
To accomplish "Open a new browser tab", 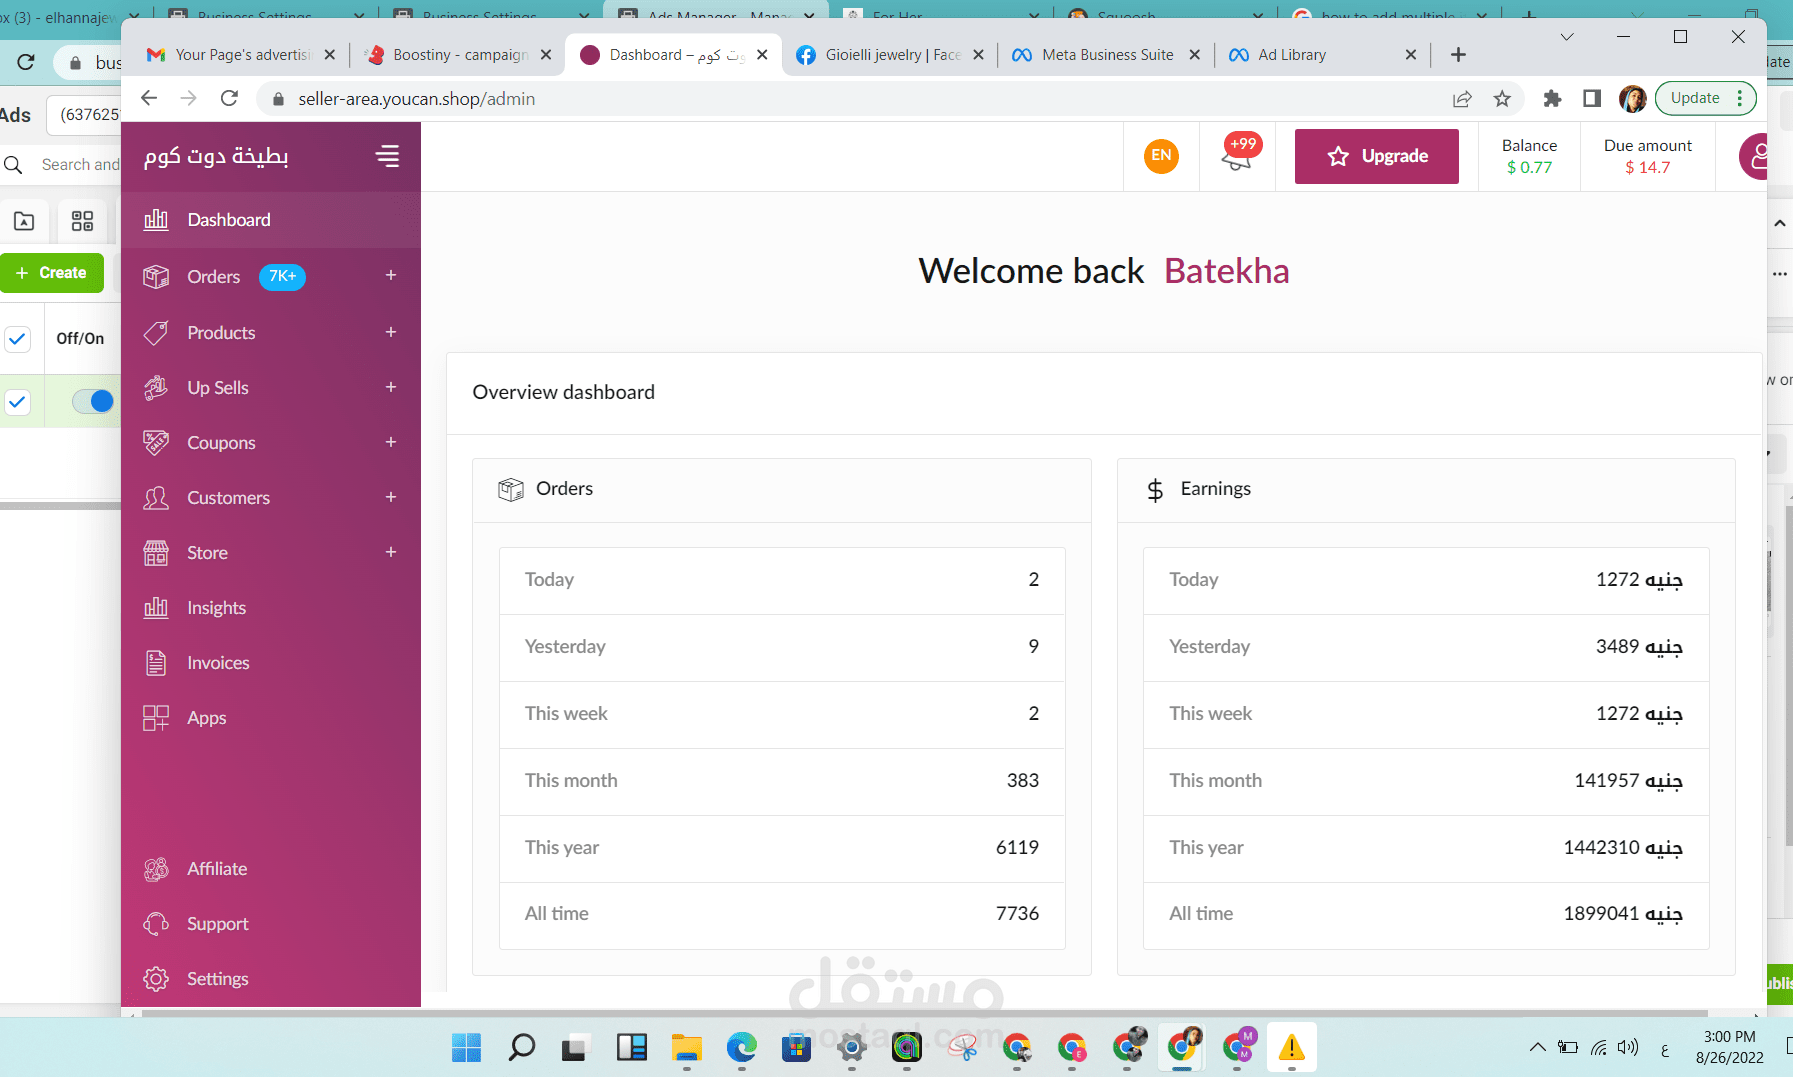I will [x=1458, y=55].
